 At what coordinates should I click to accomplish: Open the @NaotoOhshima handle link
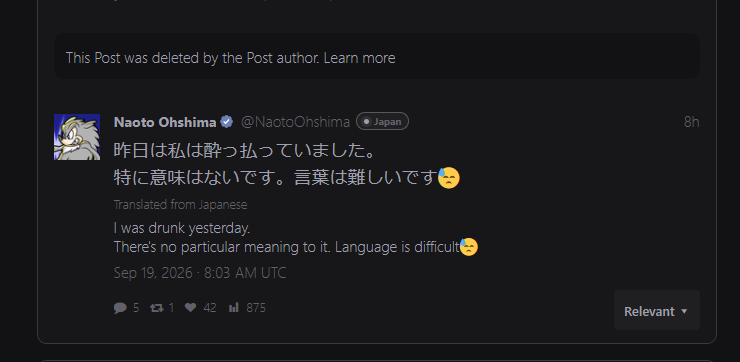295,122
